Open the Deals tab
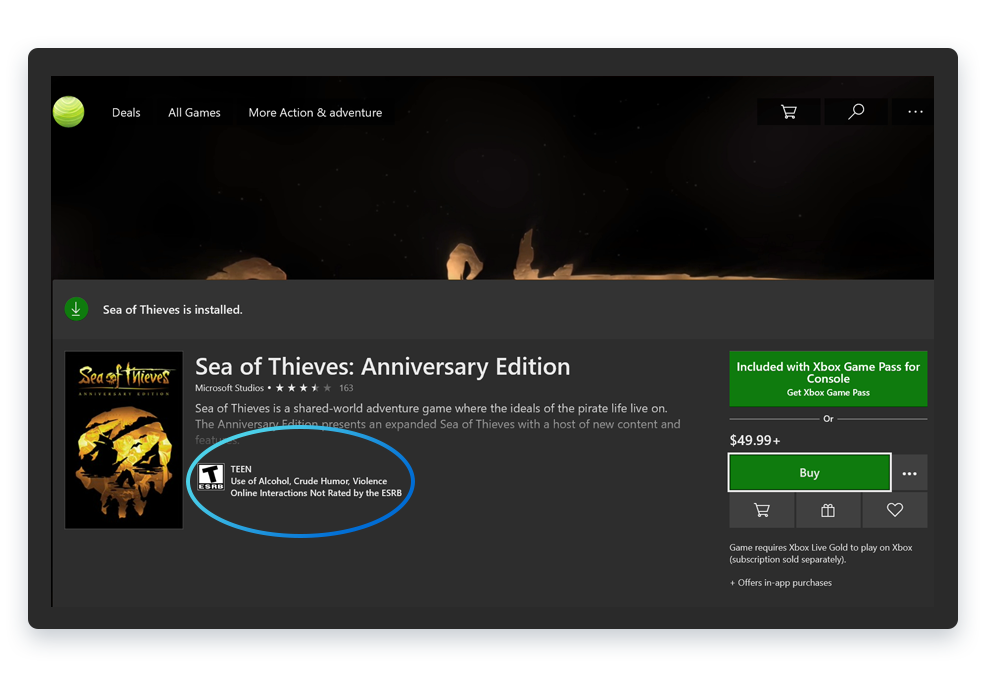The image size is (985, 676). click(126, 112)
